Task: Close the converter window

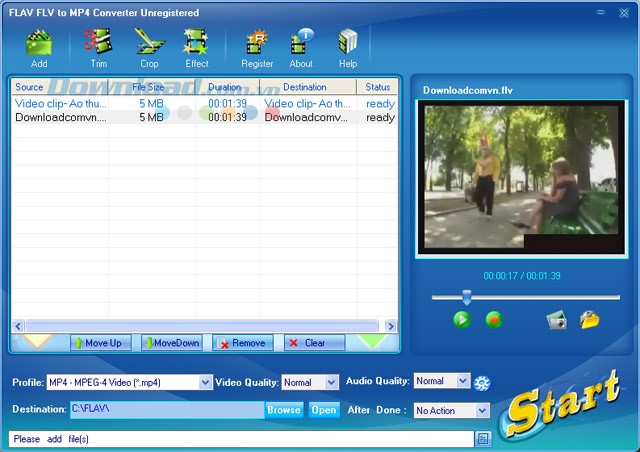Action: (x=624, y=13)
